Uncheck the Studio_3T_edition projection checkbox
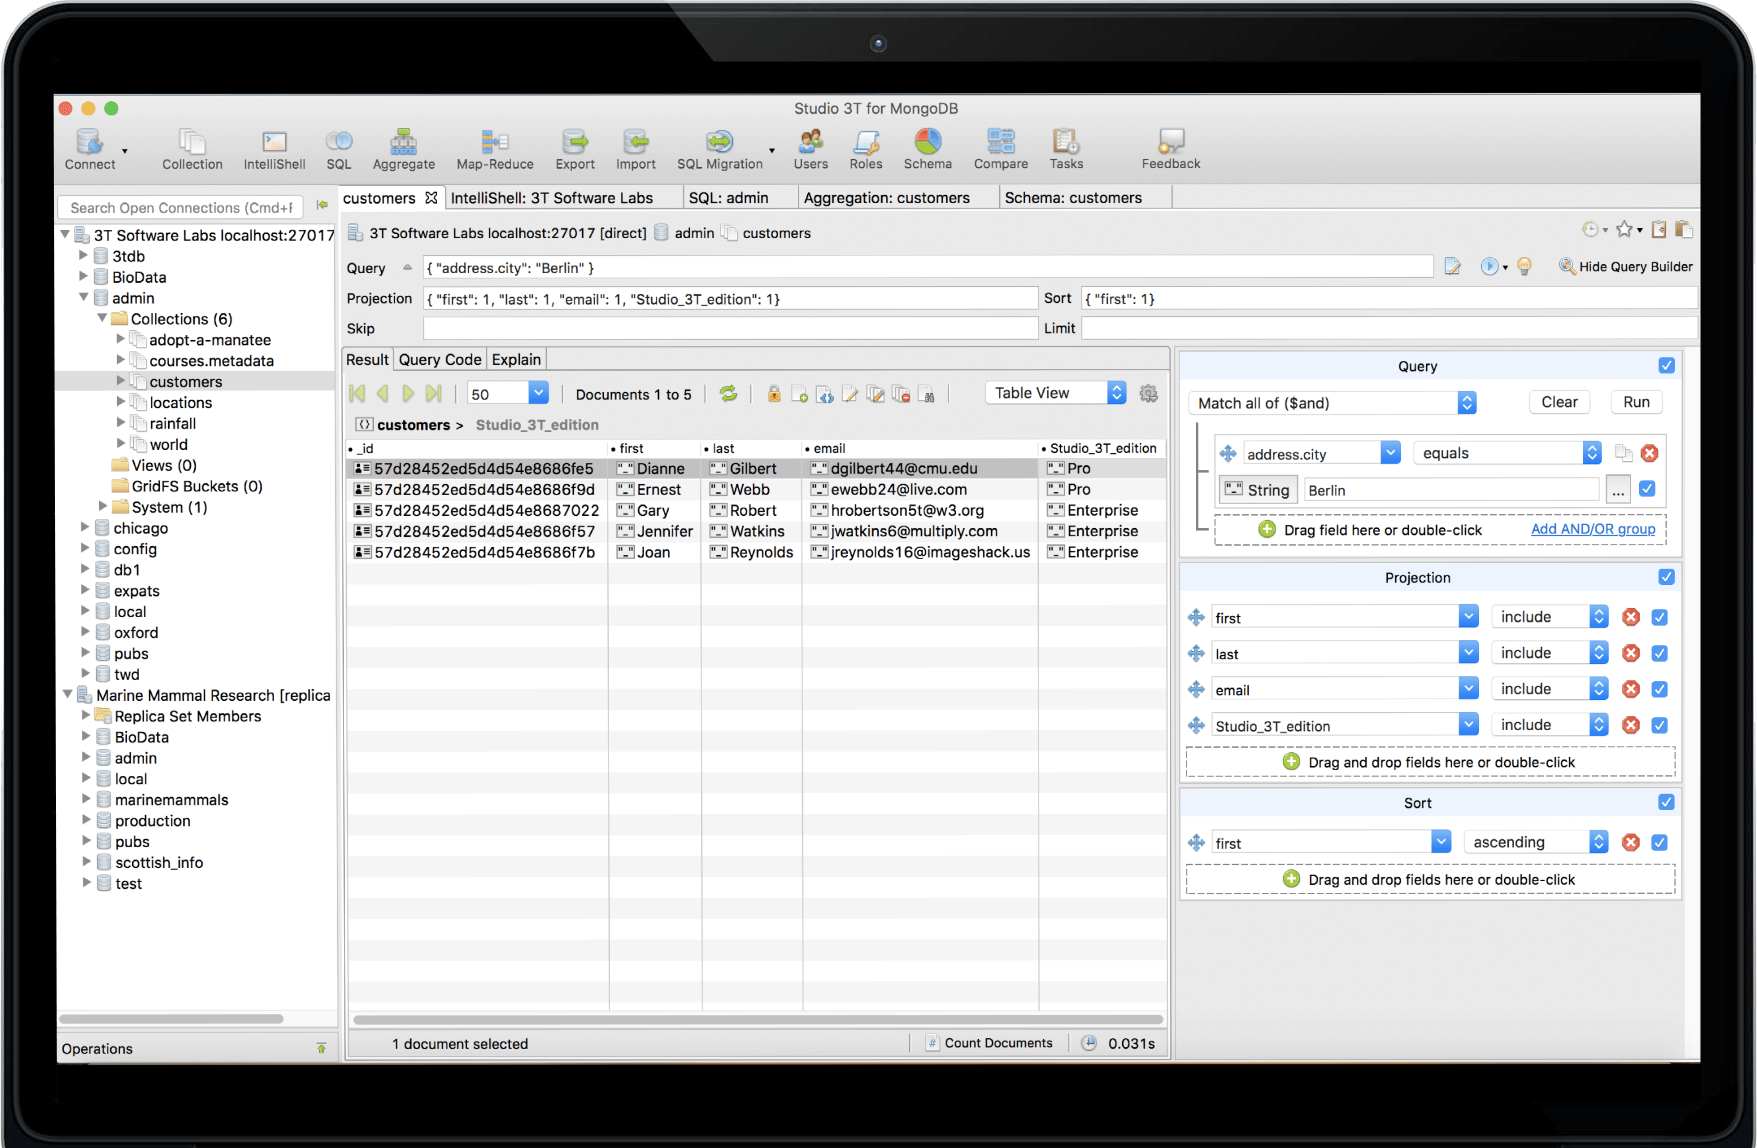Screen dimensions: 1757x1148 (1660, 725)
